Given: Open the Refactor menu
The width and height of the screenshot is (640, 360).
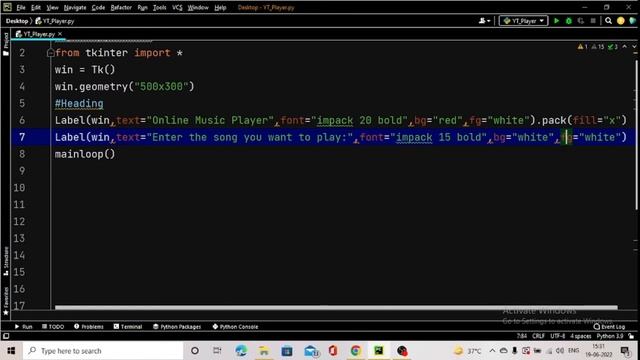Looking at the screenshot, I should pyautogui.click(x=121, y=7).
